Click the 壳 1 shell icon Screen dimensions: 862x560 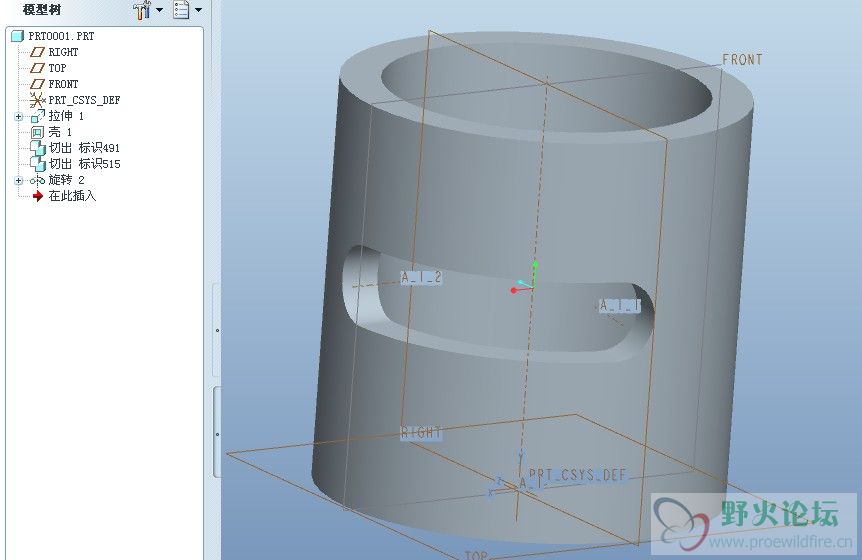tap(37, 132)
